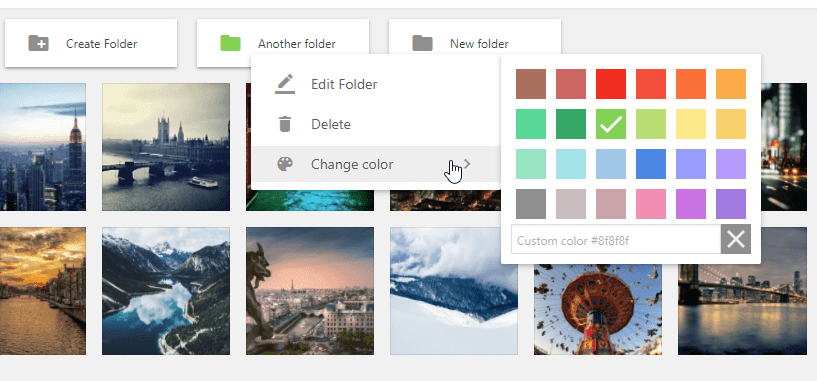This screenshot has height=381, width=817.
Task: Click the palette icon beside Change color
Action: [x=285, y=164]
